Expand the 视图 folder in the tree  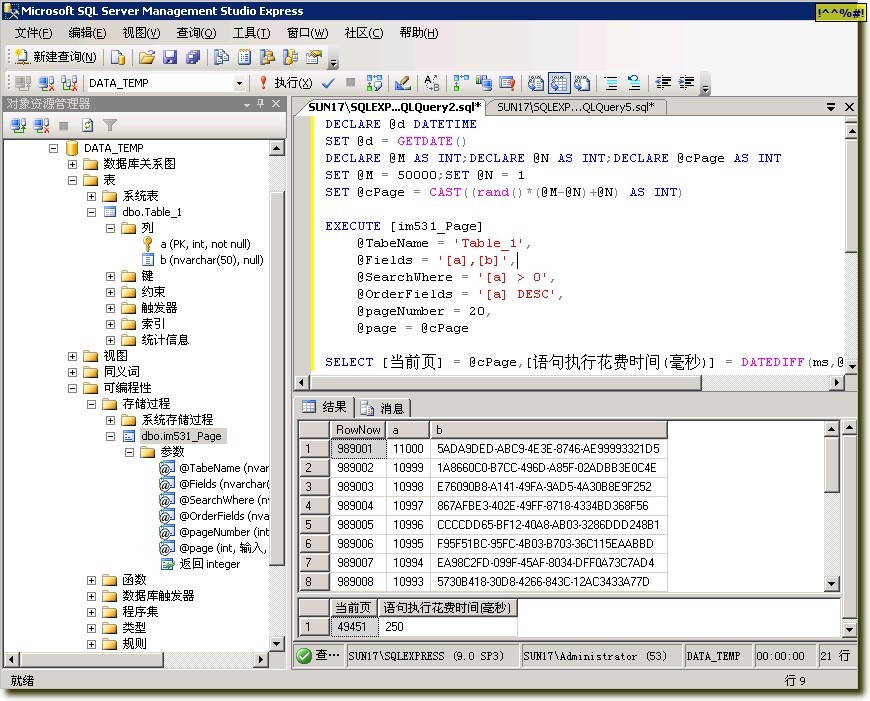(73, 356)
